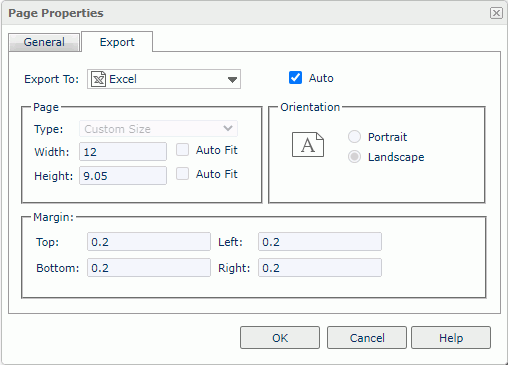Select Portrait orientation
This screenshot has width=508, height=365.
pos(354,137)
